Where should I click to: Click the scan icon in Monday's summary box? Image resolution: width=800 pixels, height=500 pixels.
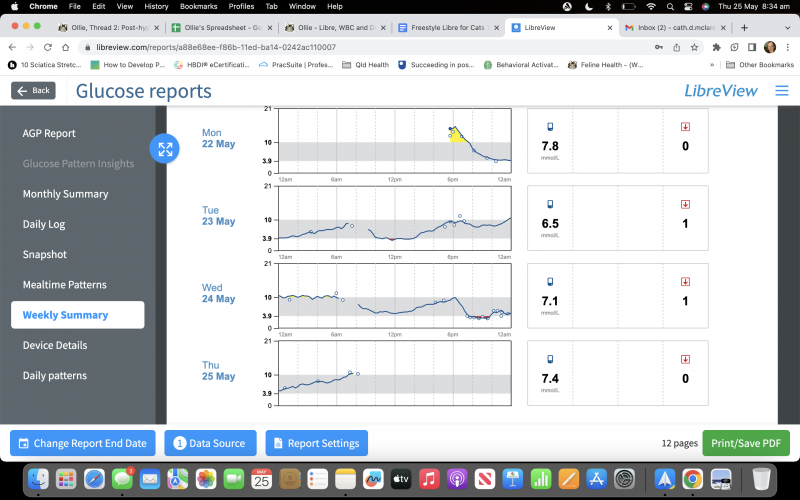click(549, 127)
